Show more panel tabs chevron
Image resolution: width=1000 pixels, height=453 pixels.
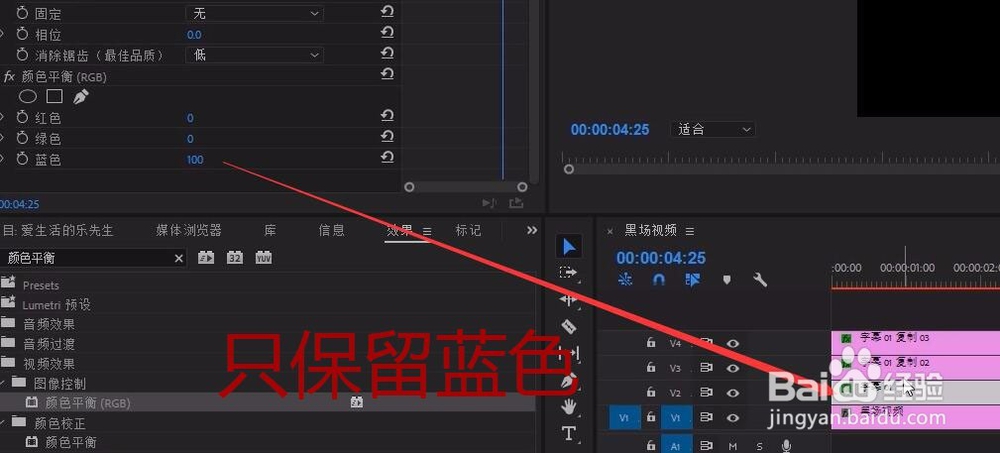coord(532,230)
